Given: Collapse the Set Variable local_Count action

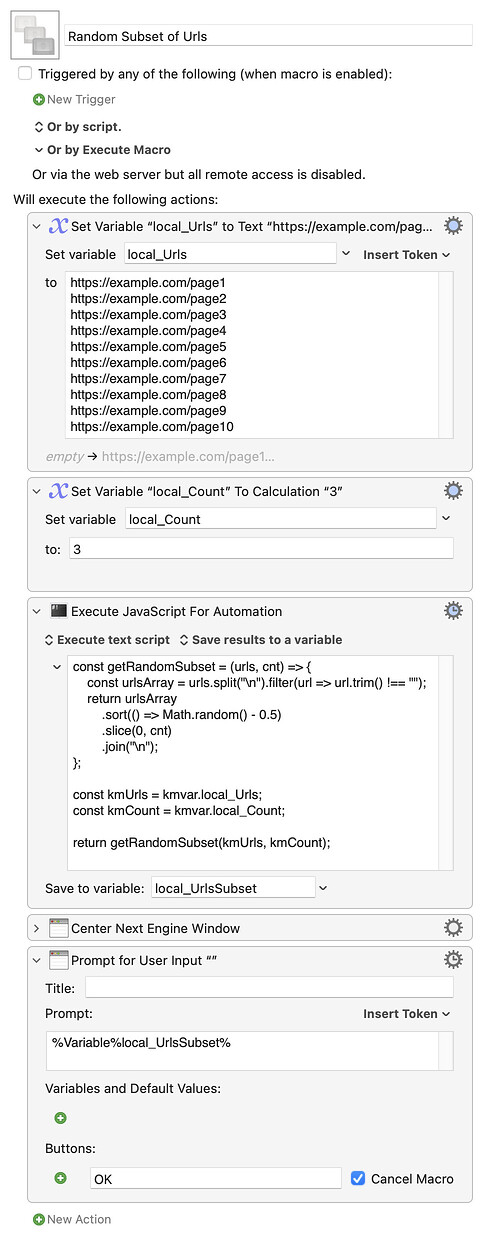Looking at the screenshot, I should (x=37, y=491).
